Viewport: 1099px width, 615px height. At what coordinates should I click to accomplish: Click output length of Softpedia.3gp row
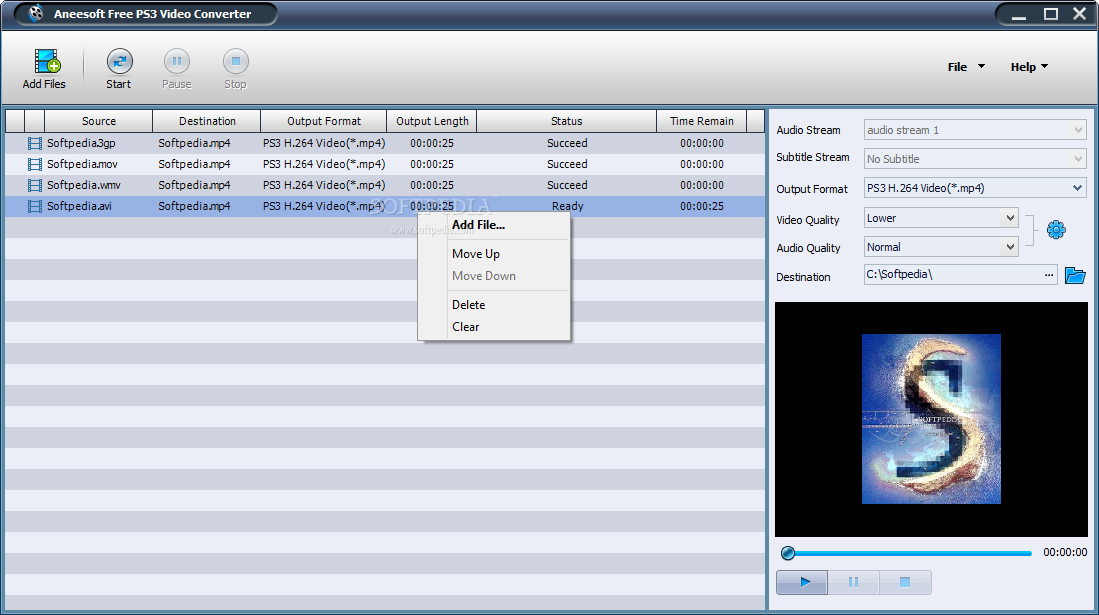432,143
